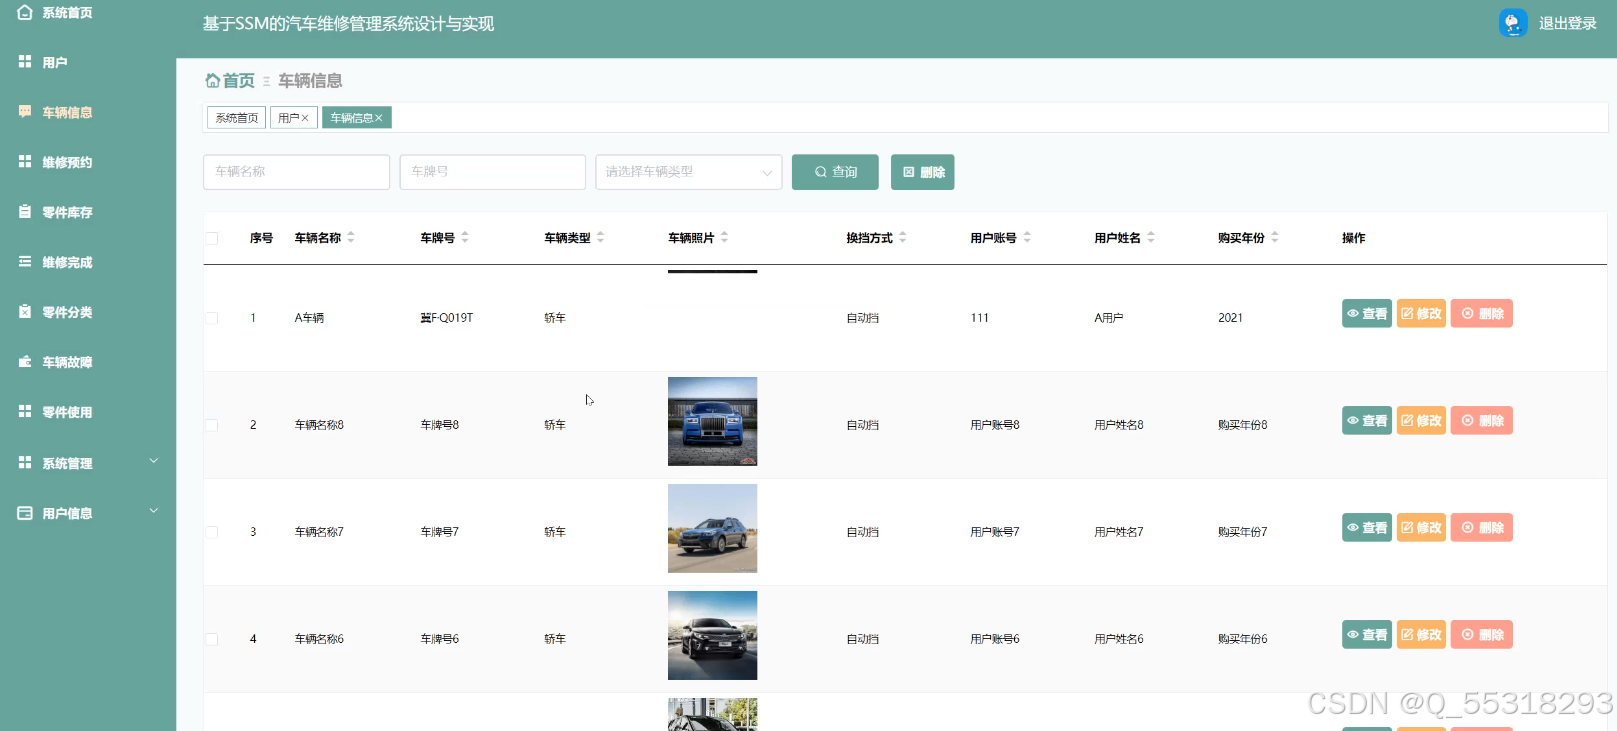Click the 查询 search button
This screenshot has height=731, width=1617.
tap(835, 172)
